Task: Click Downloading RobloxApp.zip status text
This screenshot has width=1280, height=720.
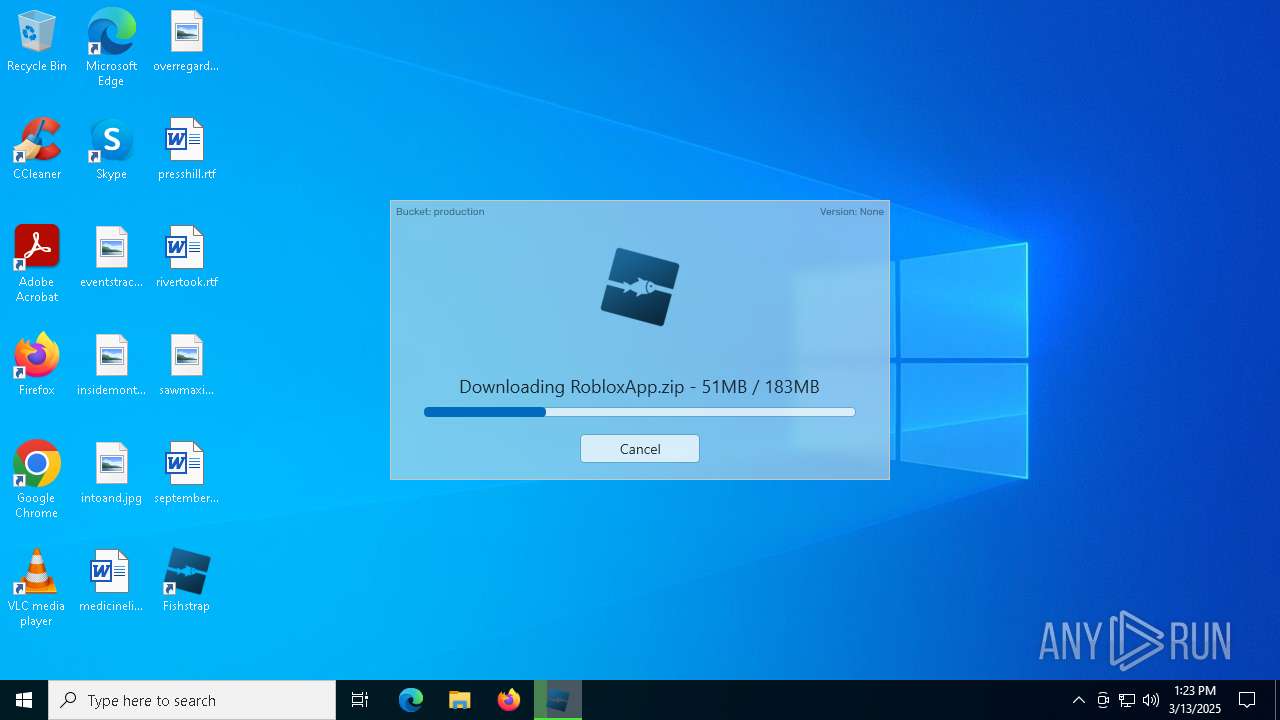Action: (640, 387)
